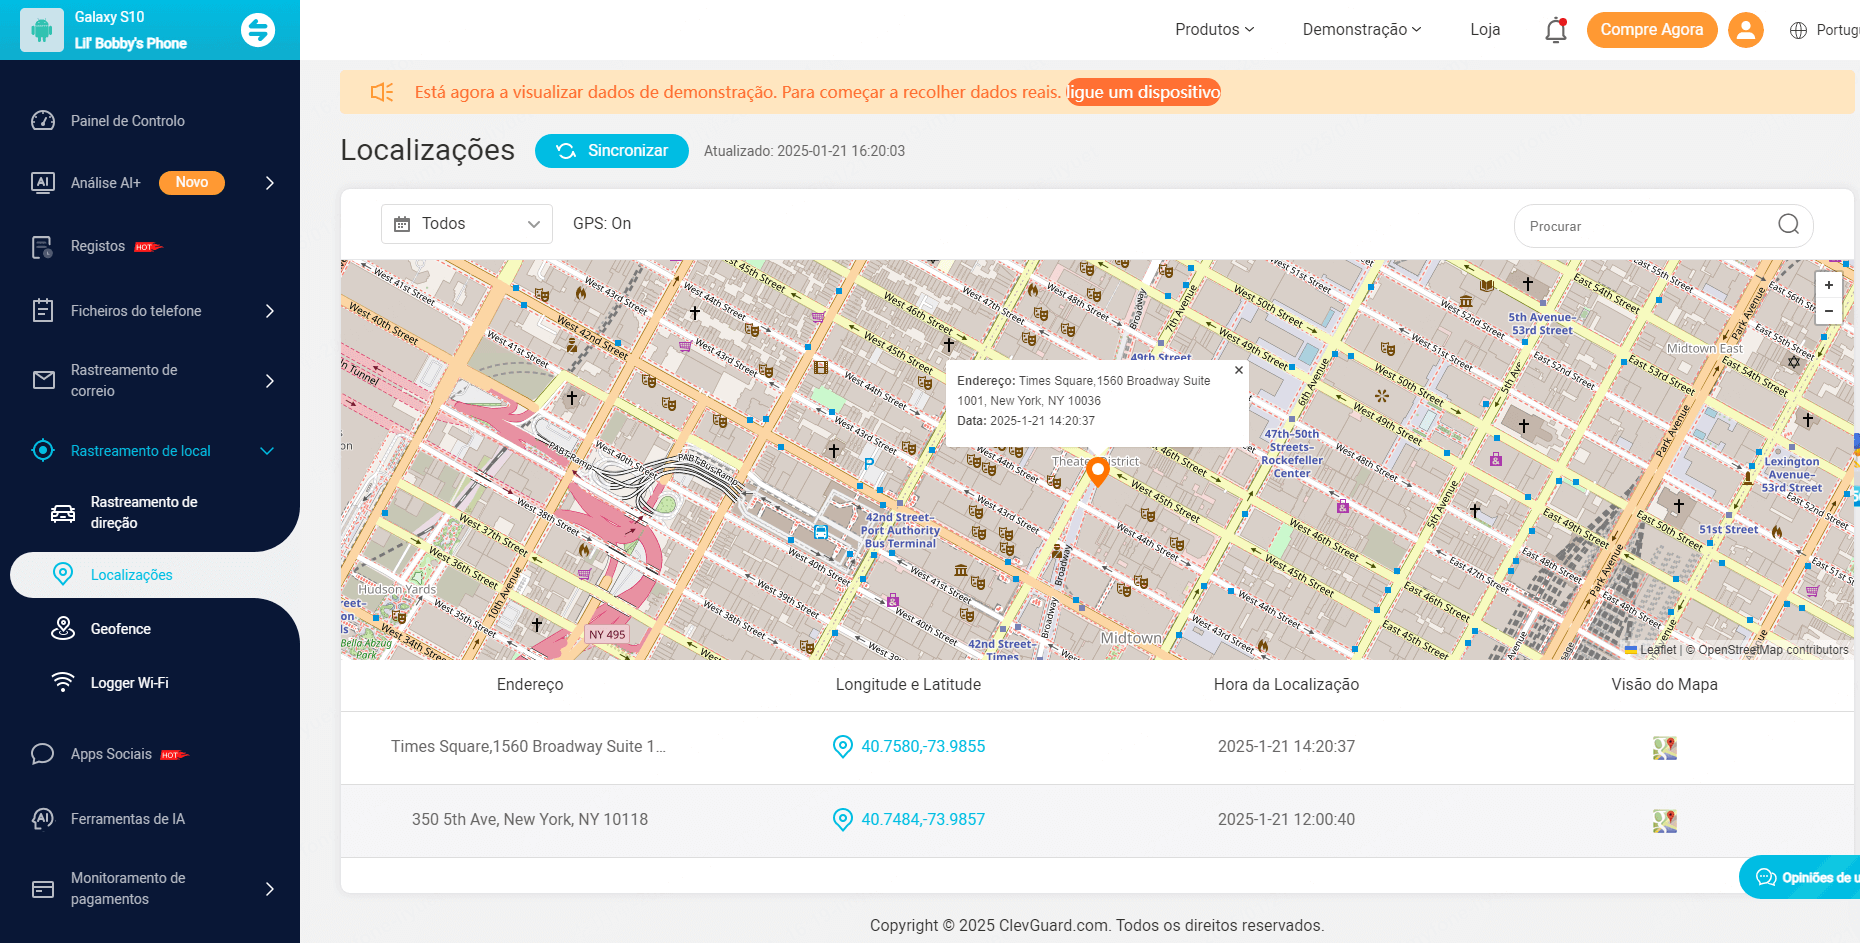Image resolution: width=1860 pixels, height=943 pixels.
Task: Open notifications bell icon
Action: click(1555, 31)
